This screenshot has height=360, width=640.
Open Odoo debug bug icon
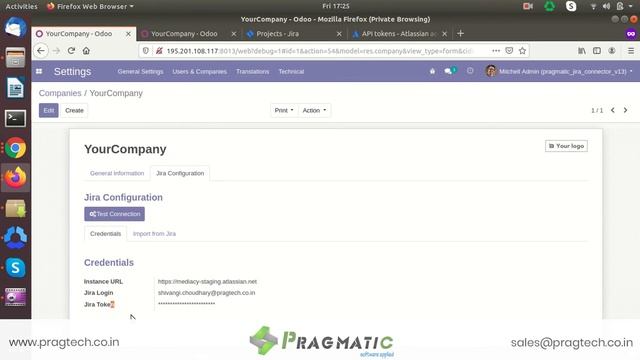tap(432, 71)
